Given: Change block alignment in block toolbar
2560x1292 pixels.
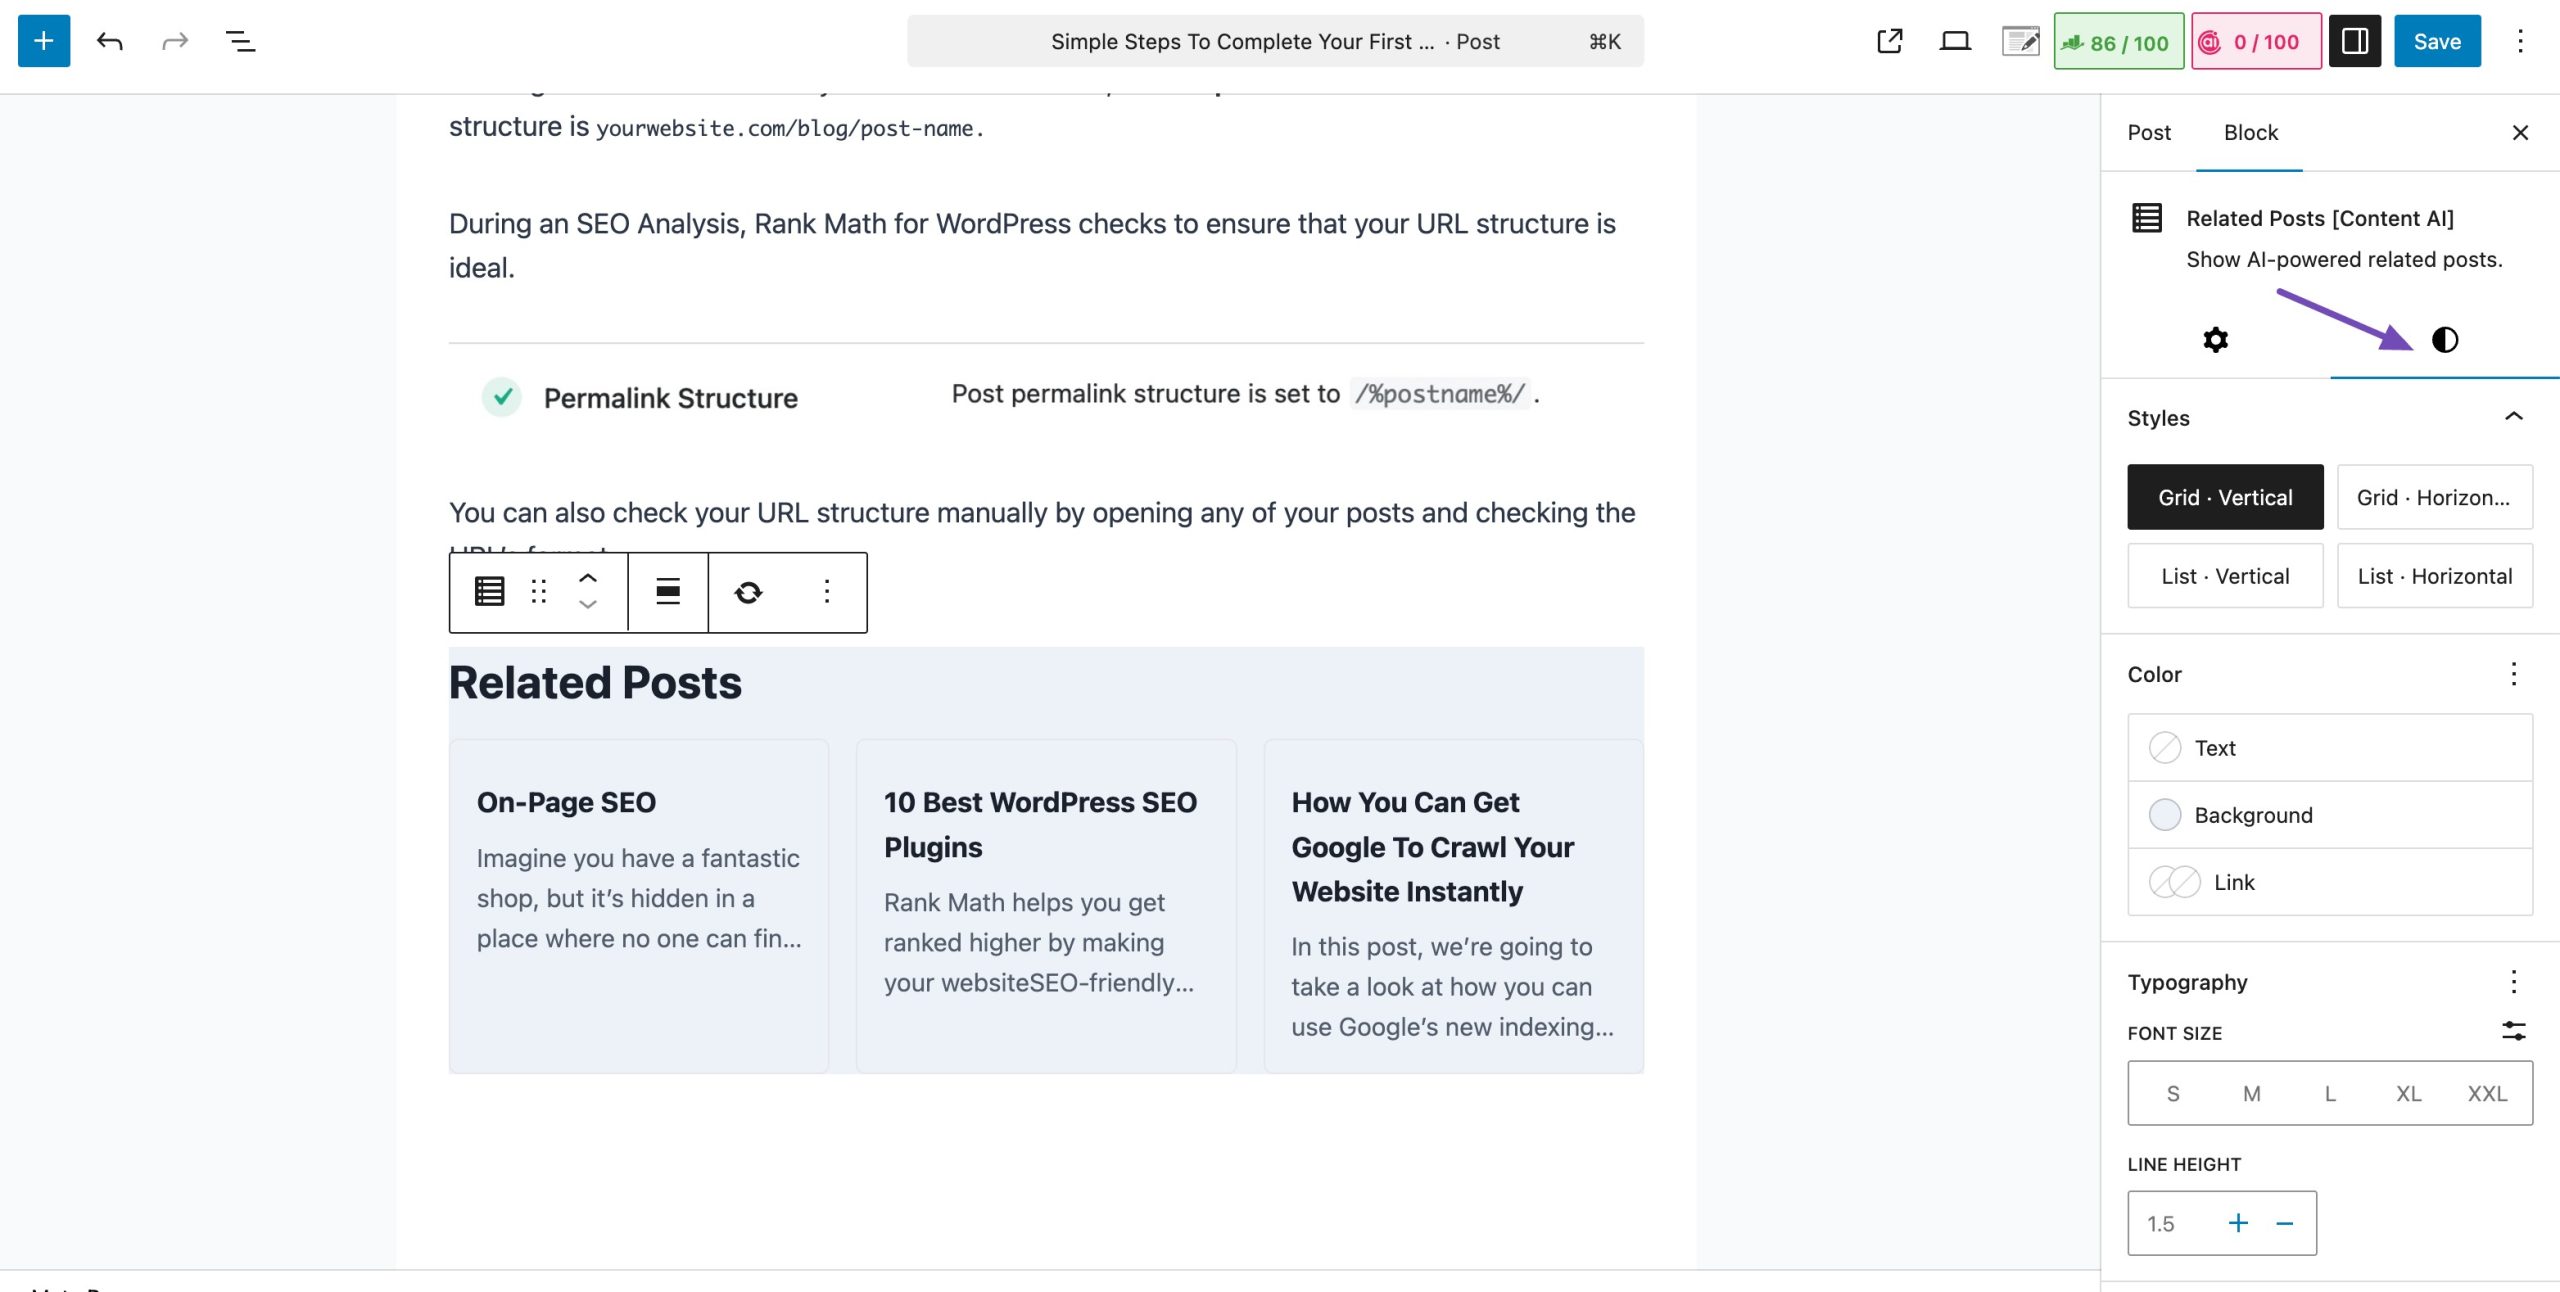Looking at the screenshot, I should tap(667, 592).
